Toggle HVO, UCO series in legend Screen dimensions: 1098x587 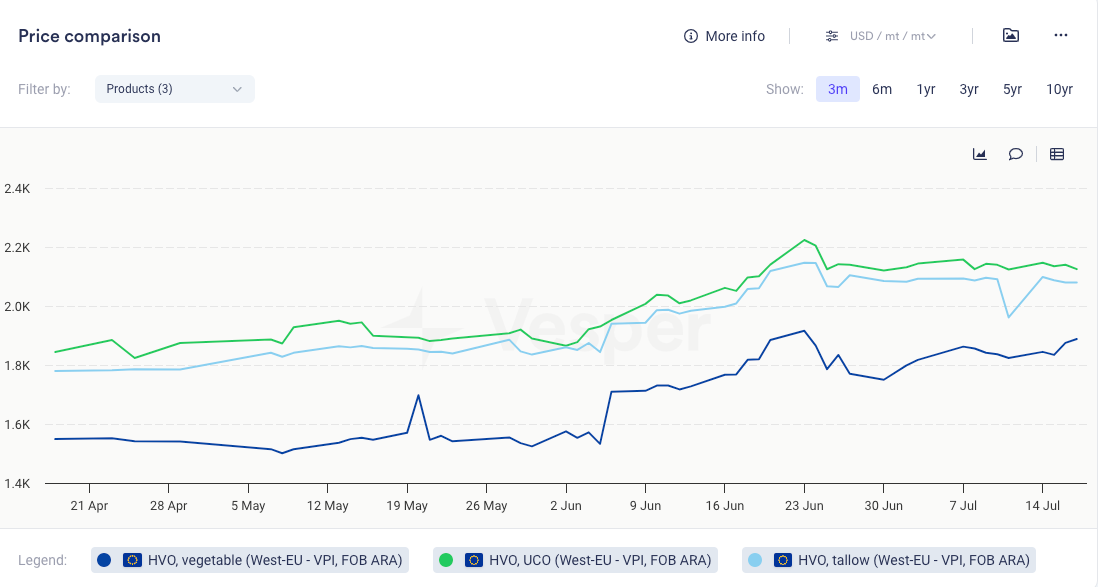tap(599, 560)
